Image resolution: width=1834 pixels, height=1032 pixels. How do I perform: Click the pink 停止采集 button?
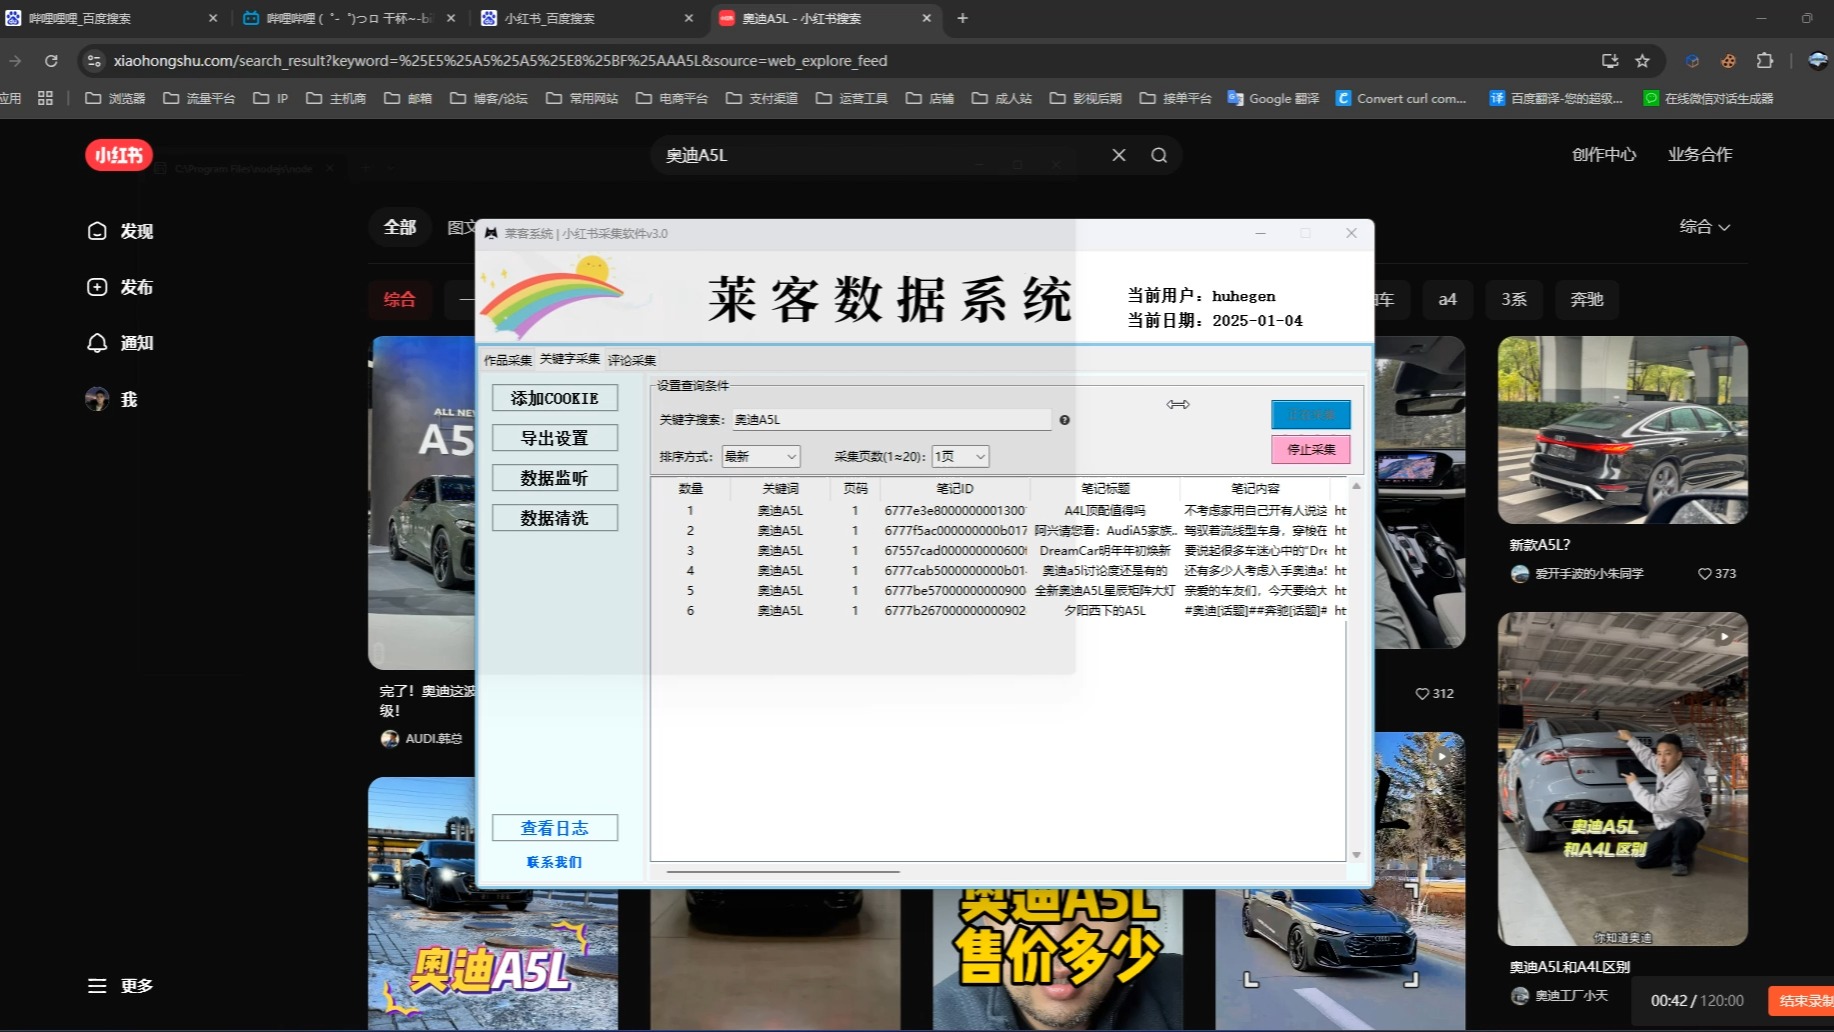pos(1311,450)
